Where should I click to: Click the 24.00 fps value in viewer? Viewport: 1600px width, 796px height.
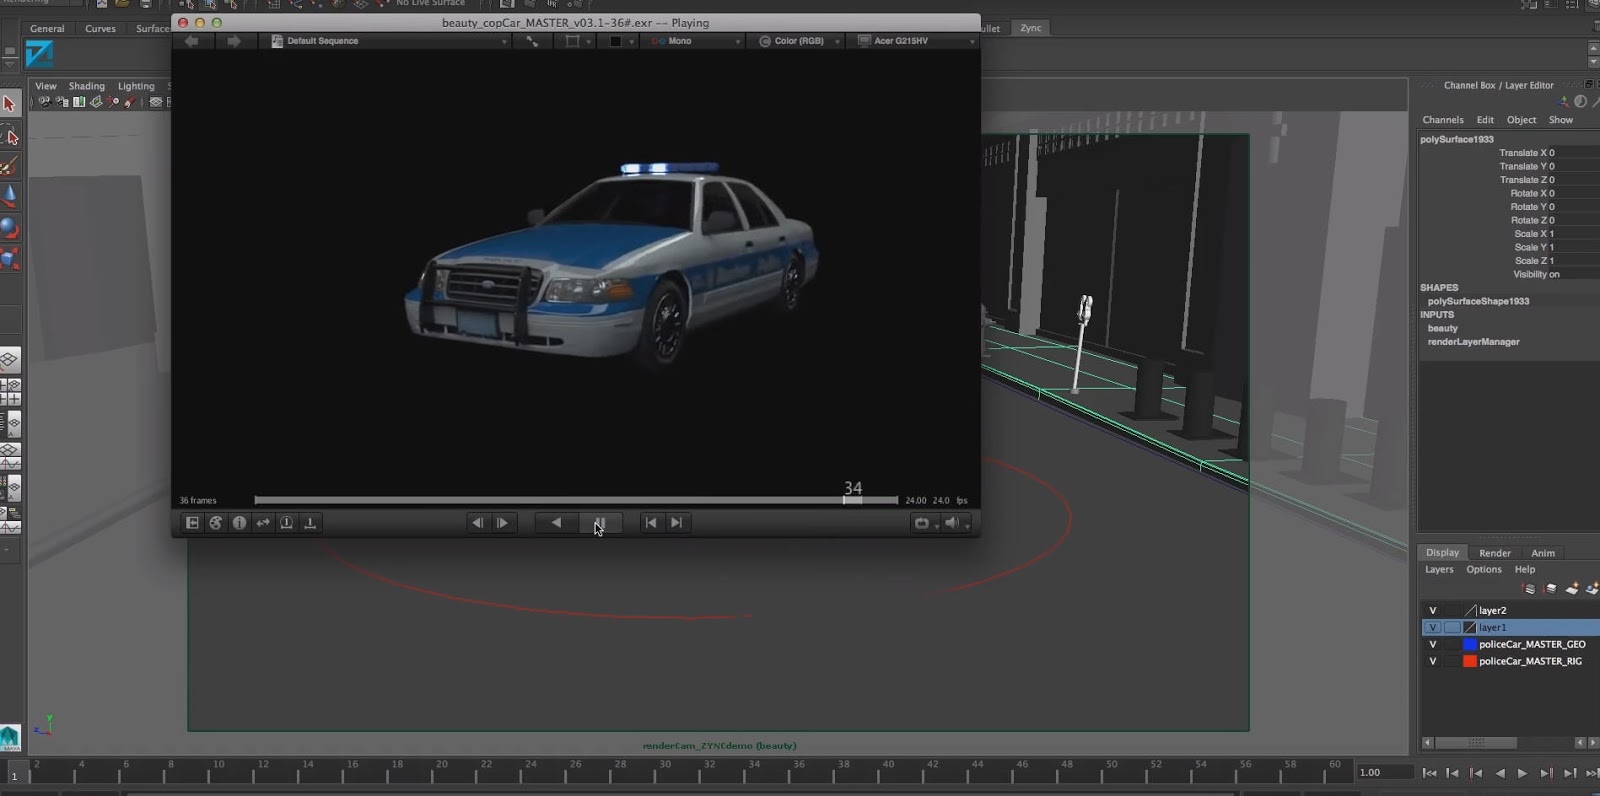tap(916, 500)
